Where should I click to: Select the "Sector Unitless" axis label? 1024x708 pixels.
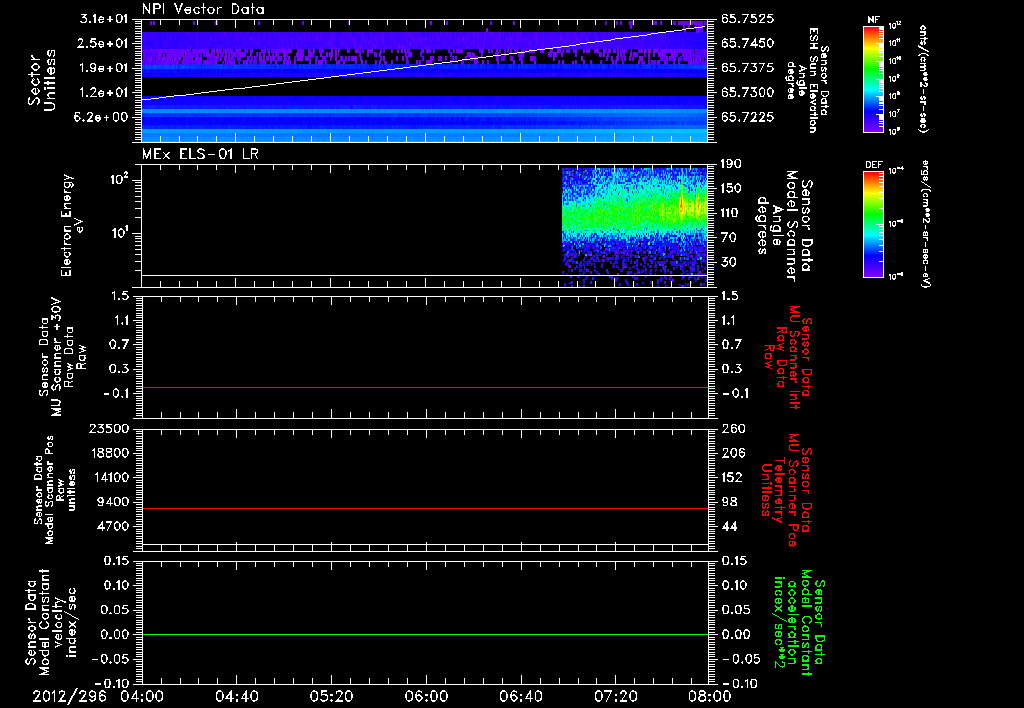(41, 80)
